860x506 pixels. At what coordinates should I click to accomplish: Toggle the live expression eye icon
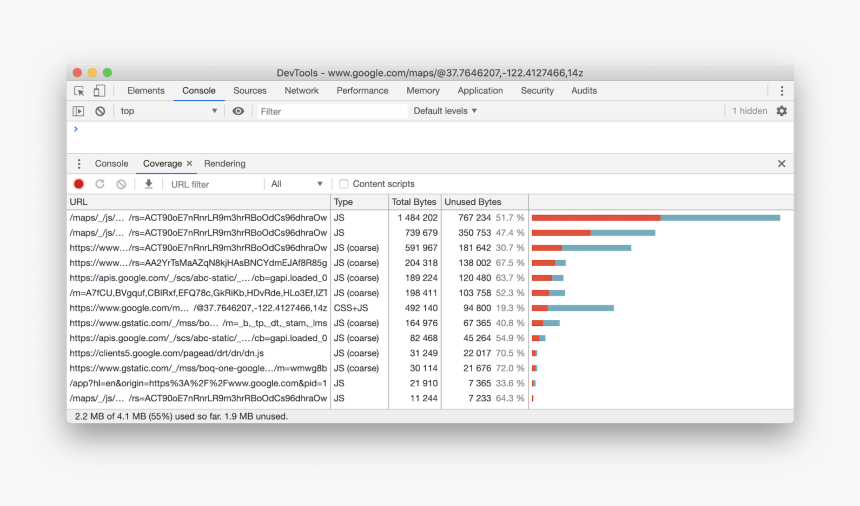pos(238,111)
